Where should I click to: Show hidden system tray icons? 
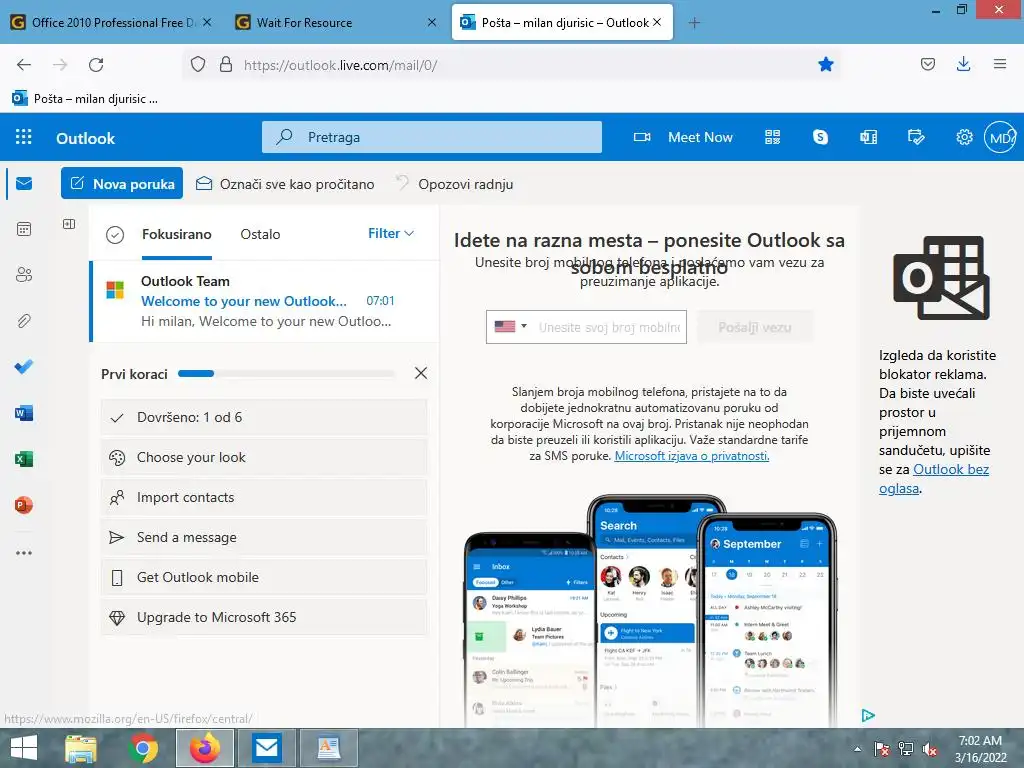(857, 749)
